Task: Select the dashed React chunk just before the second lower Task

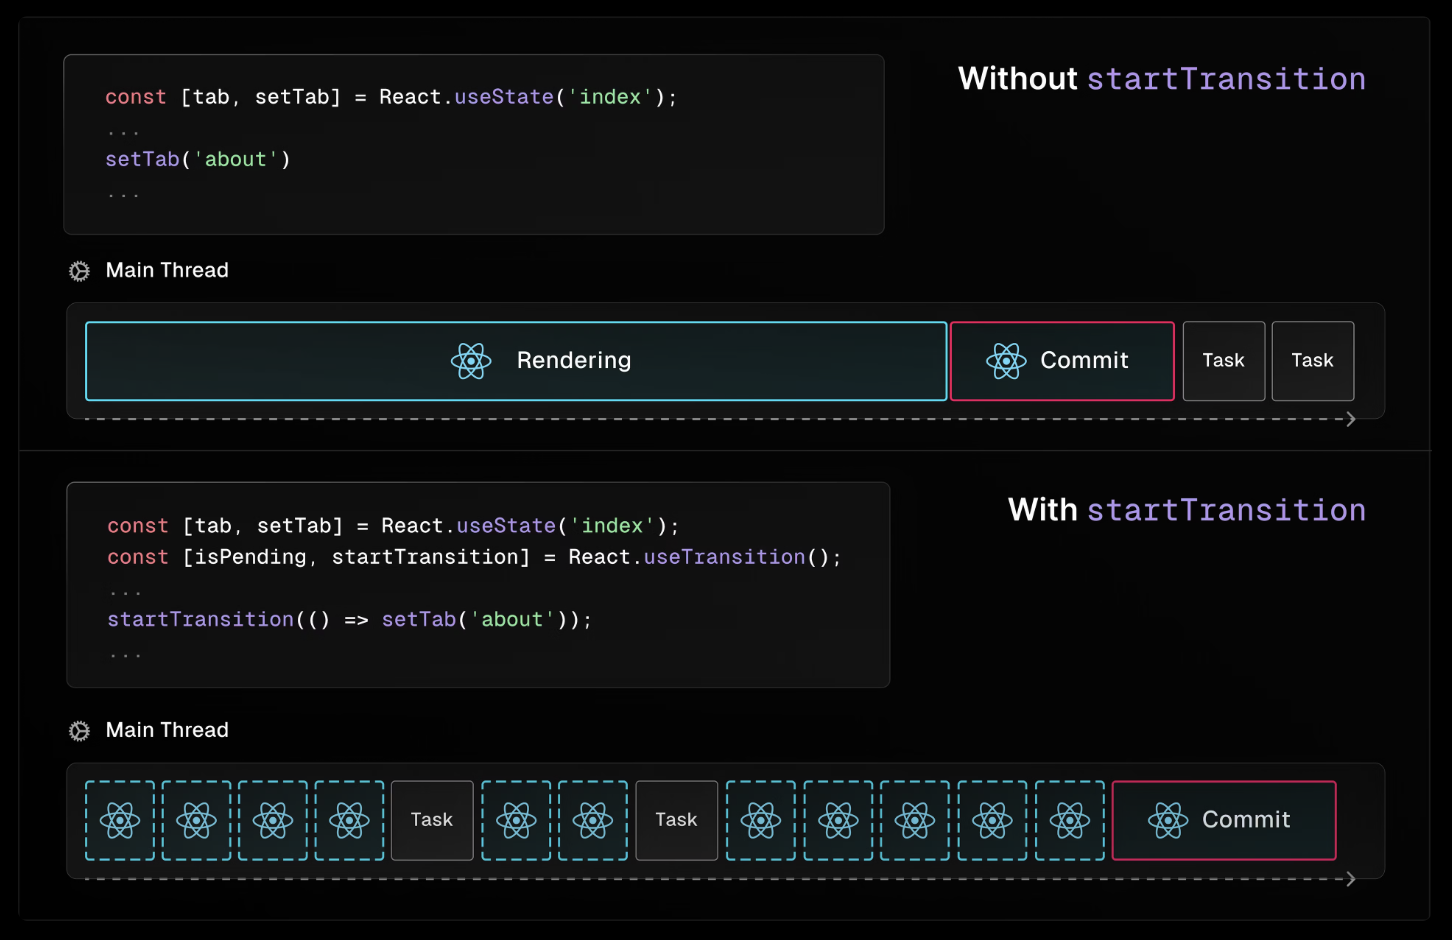Action: point(593,821)
